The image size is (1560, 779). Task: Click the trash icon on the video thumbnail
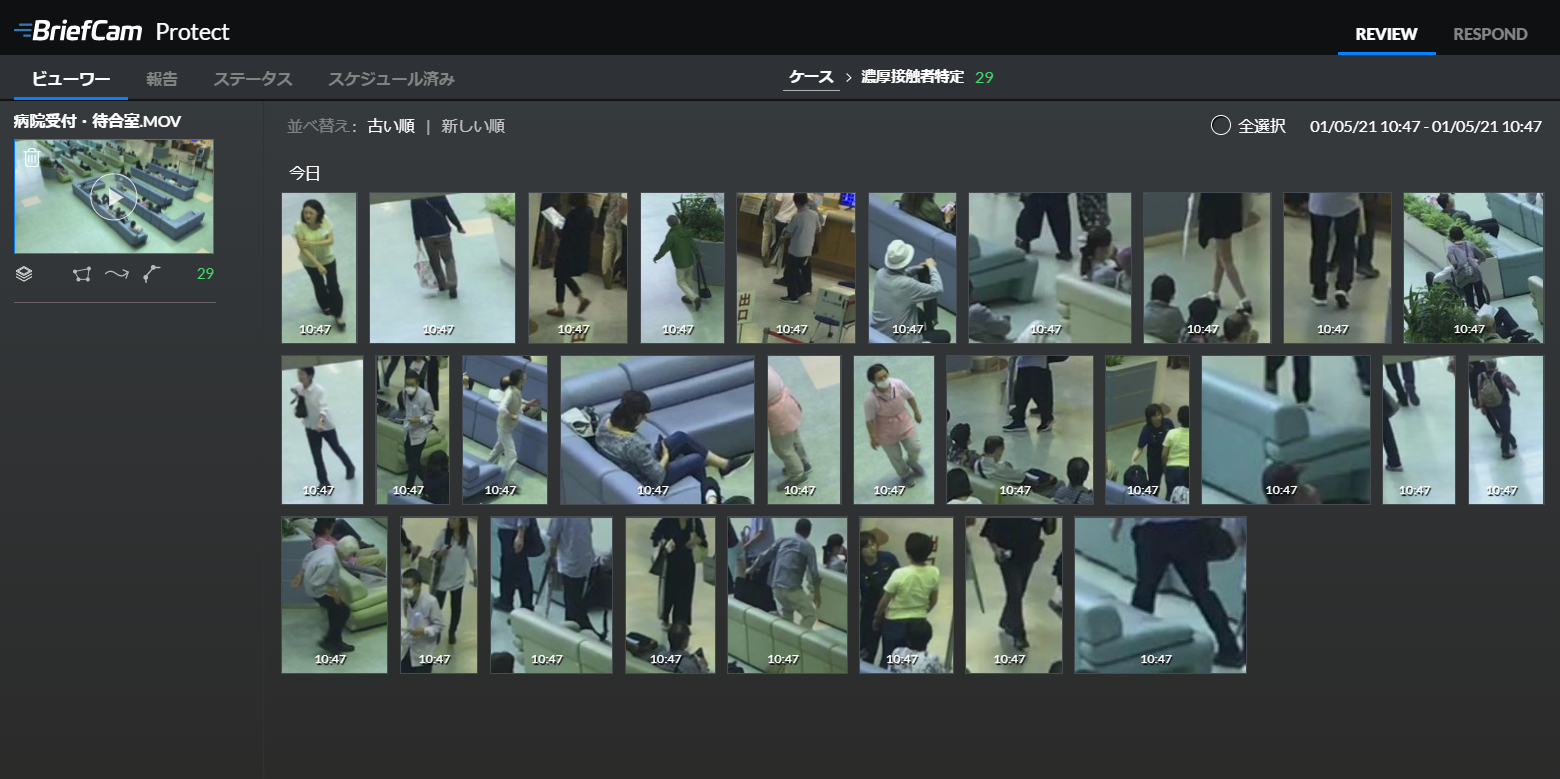(x=32, y=158)
